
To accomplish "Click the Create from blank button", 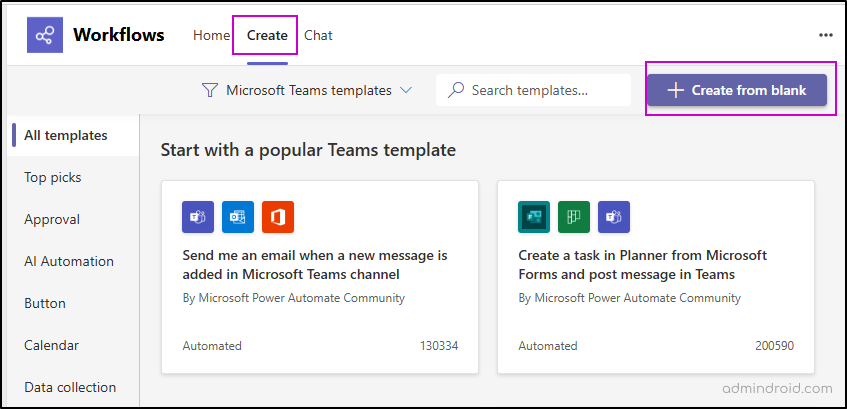I will [737, 90].
